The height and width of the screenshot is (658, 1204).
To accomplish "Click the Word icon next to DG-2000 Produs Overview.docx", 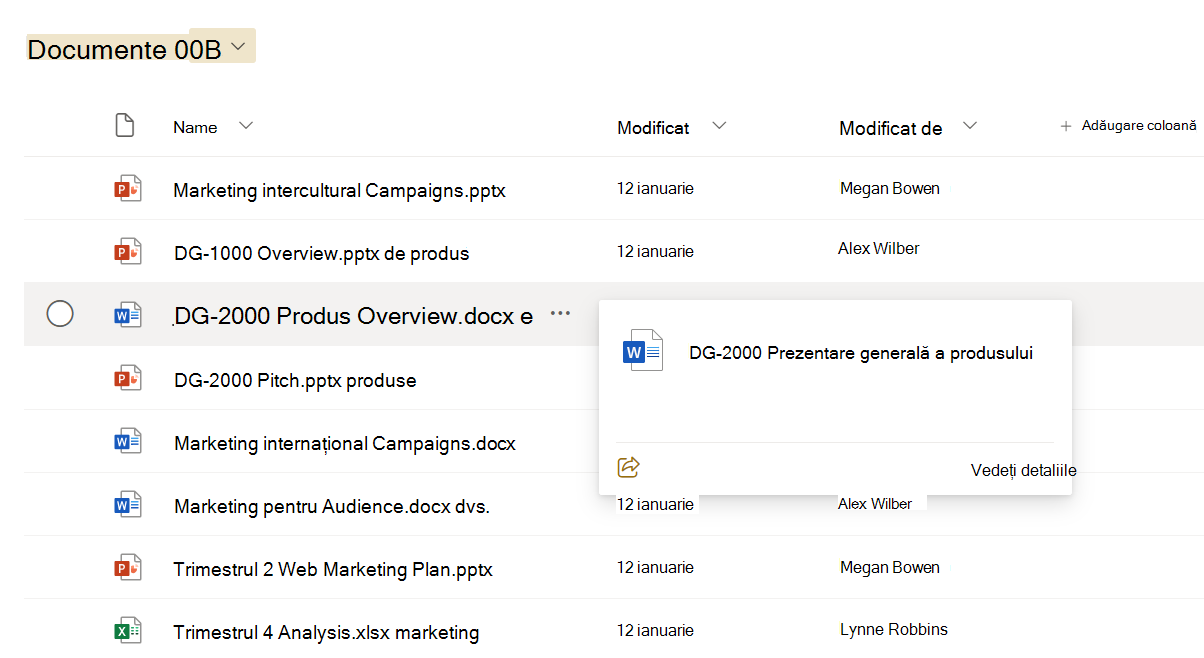I will pyautogui.click(x=128, y=315).
